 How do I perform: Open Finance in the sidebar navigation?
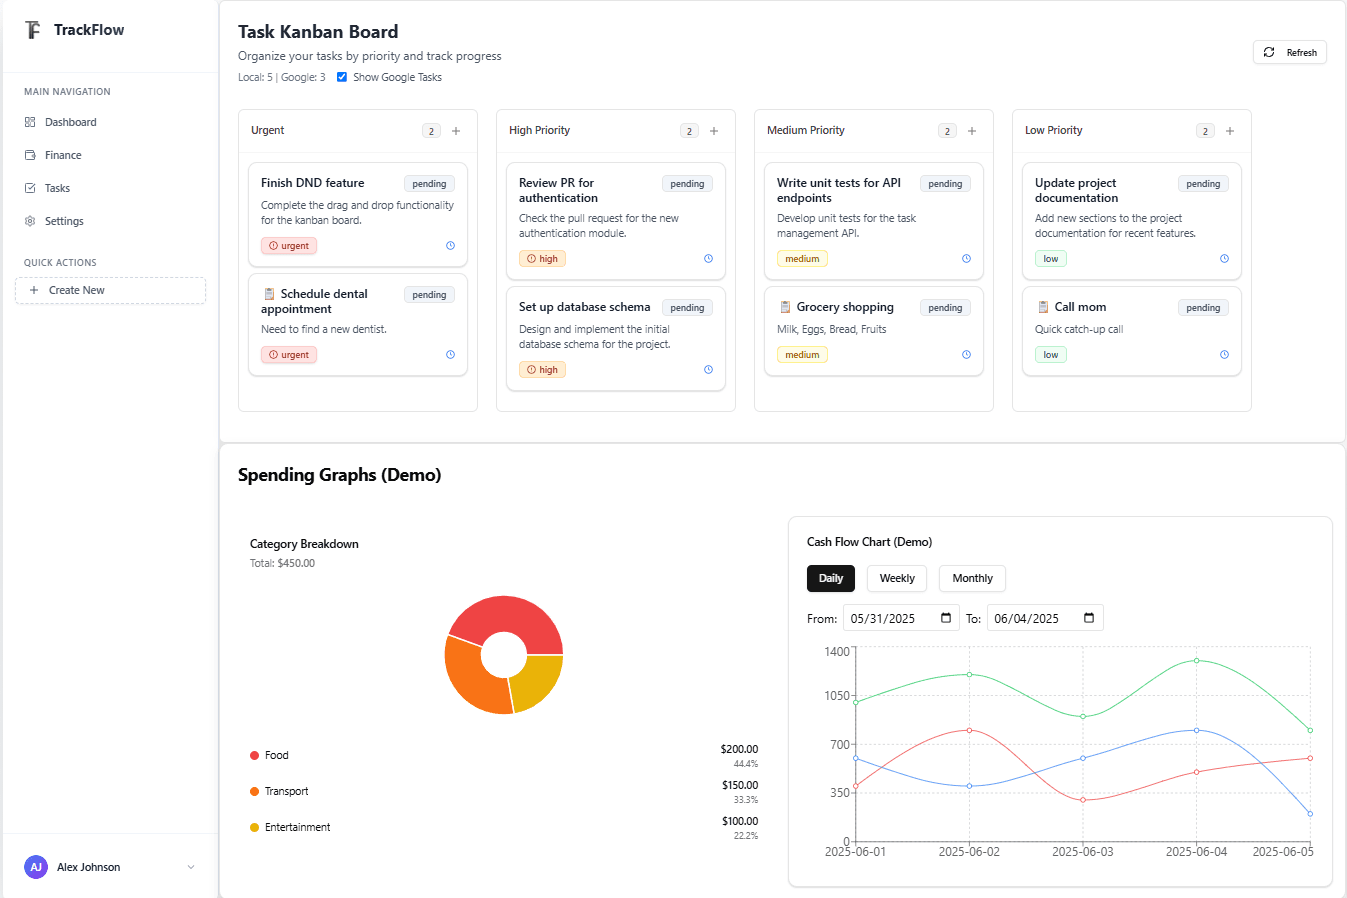pyautogui.click(x=63, y=155)
